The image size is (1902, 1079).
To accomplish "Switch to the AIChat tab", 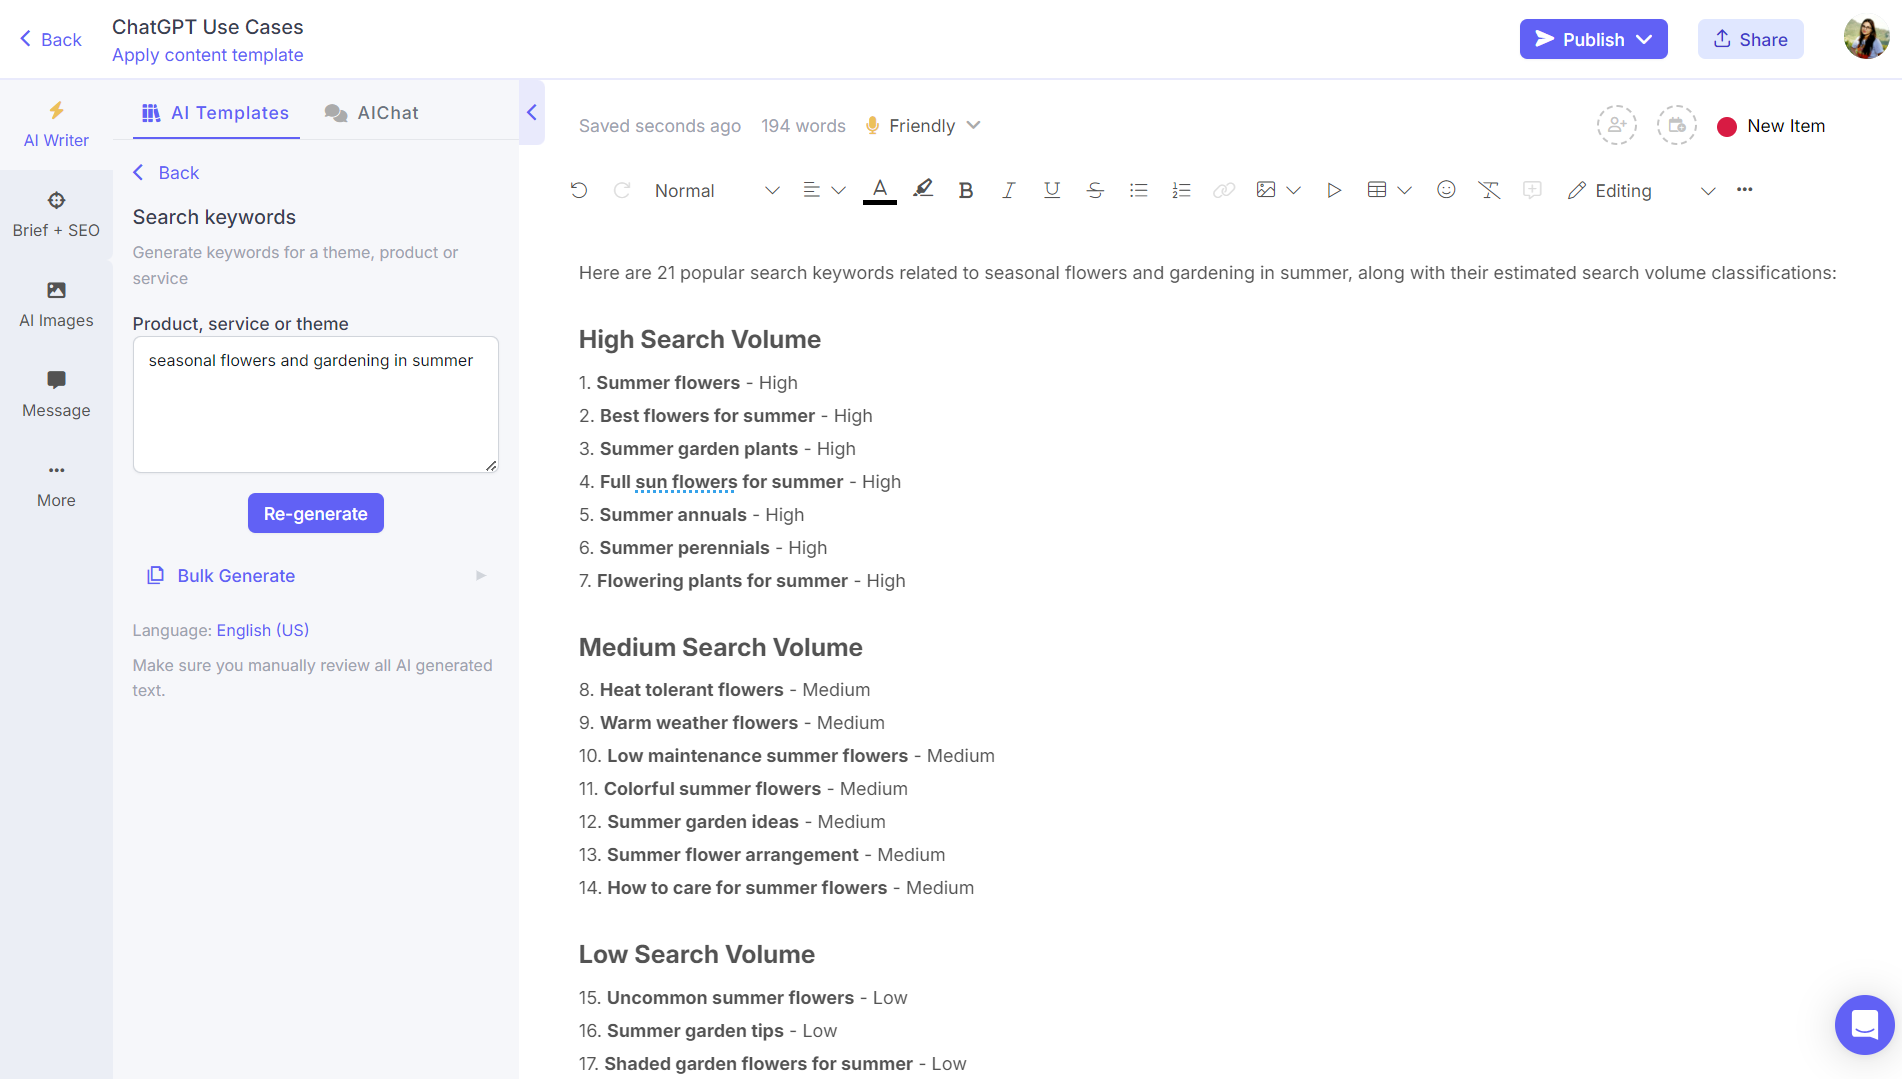I will (x=371, y=112).
